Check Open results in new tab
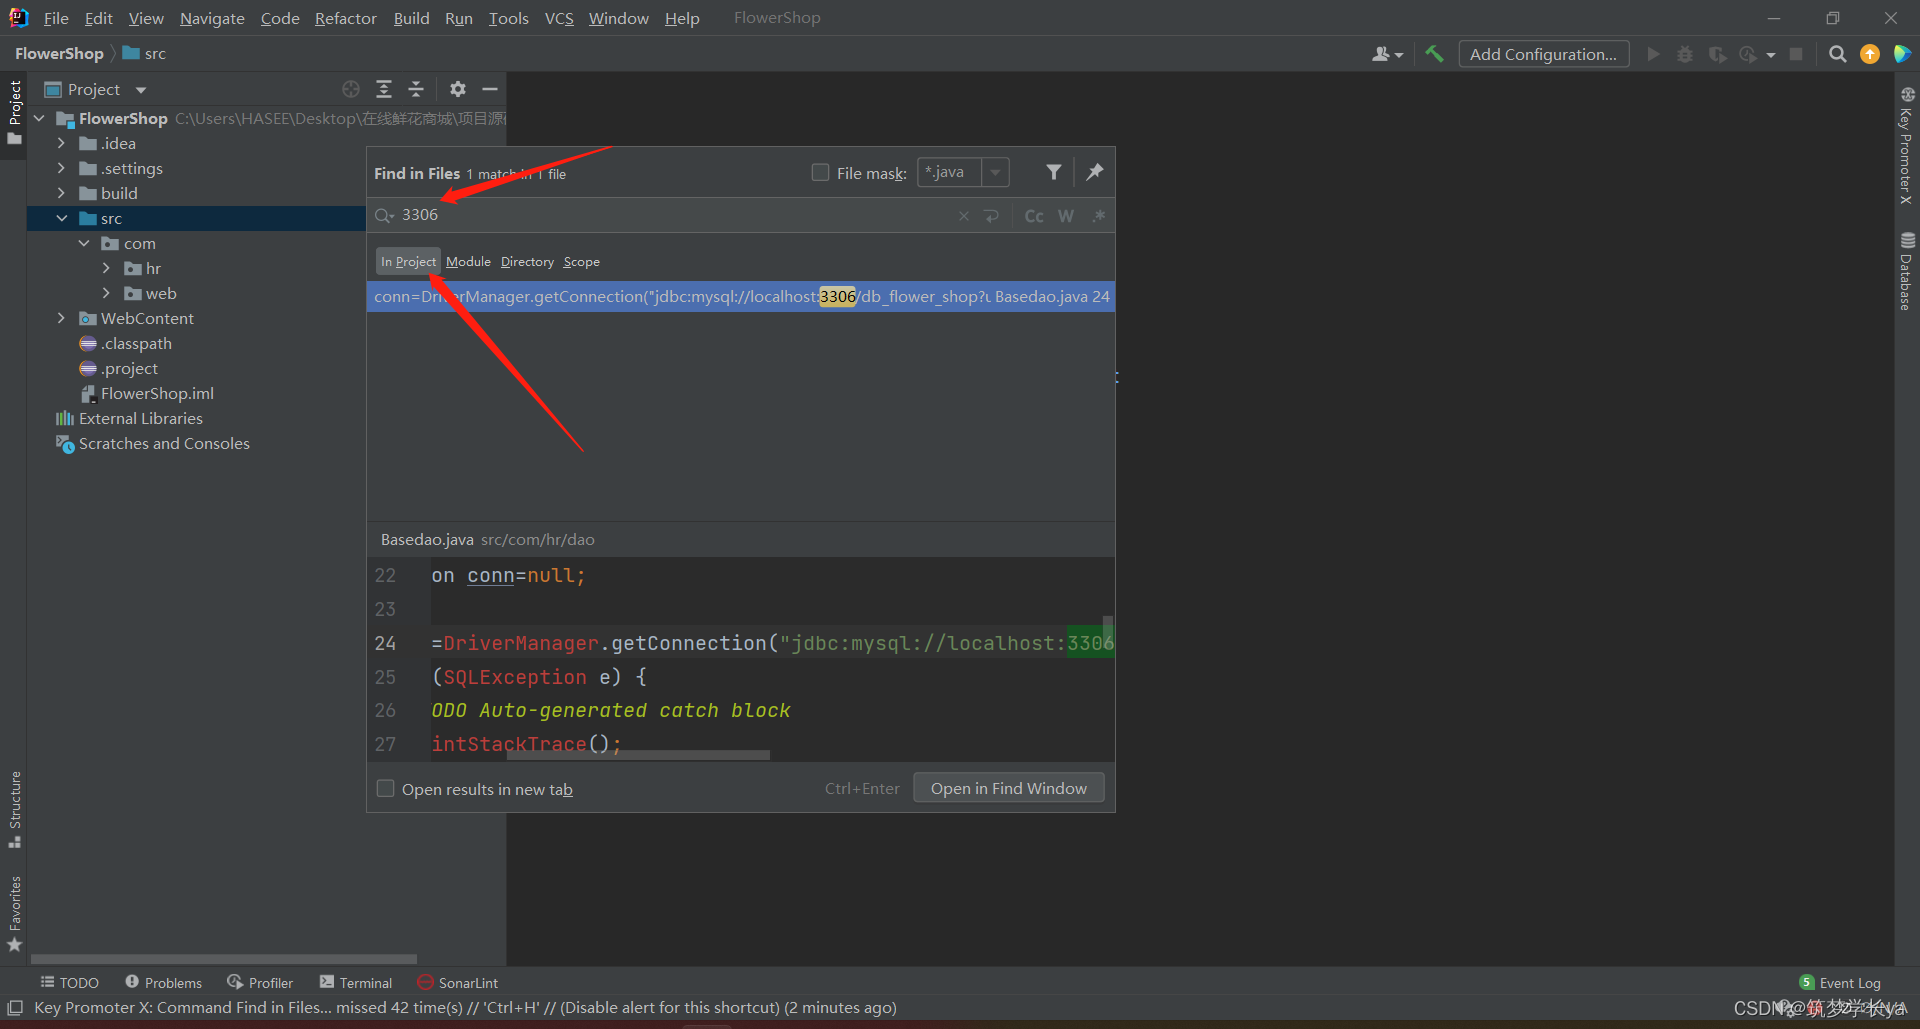This screenshot has width=1920, height=1029. [x=385, y=788]
